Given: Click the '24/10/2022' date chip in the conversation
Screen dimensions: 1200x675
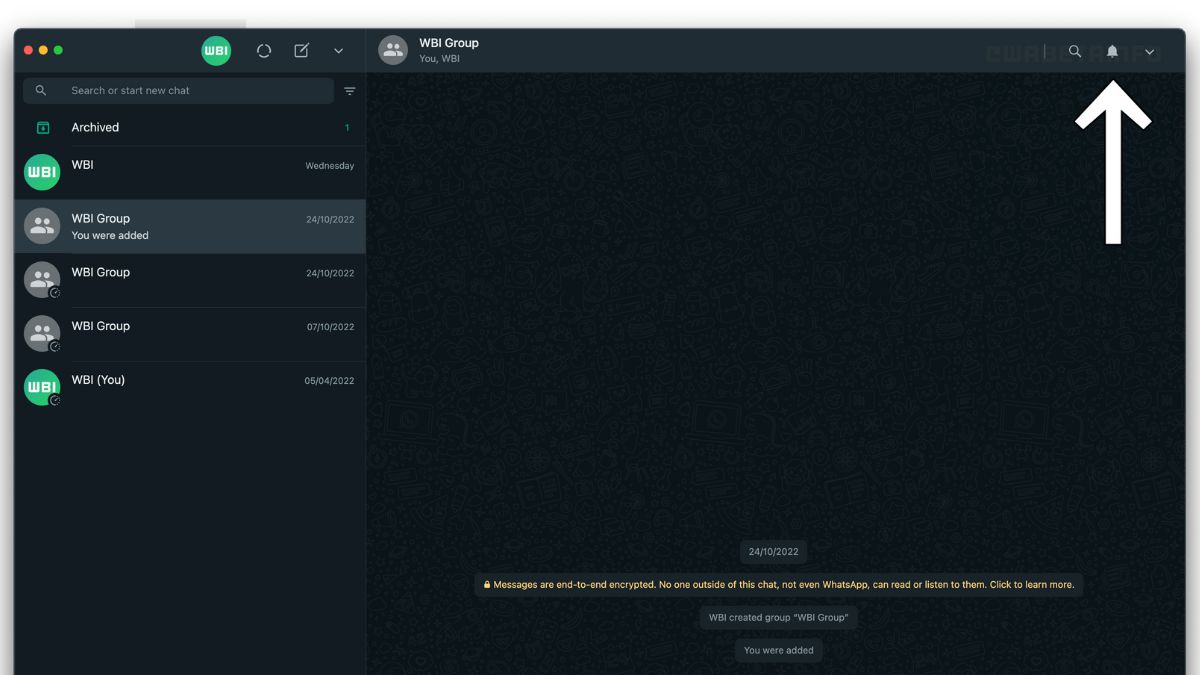Looking at the screenshot, I should (x=774, y=551).
